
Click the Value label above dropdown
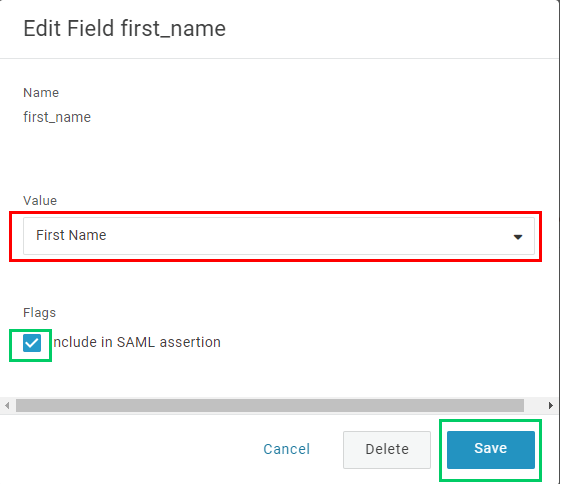tap(40, 201)
